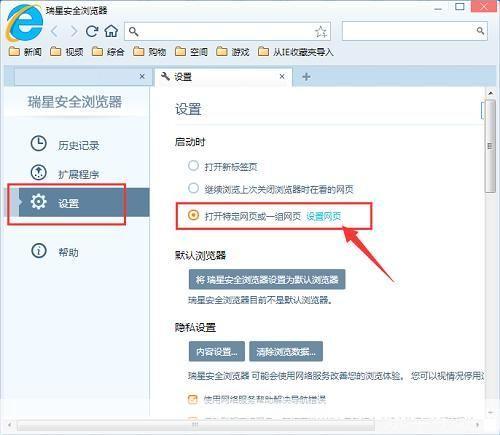This screenshot has height=435, width=500.
Task: Reload the page with refresh icon
Action: tap(92, 31)
